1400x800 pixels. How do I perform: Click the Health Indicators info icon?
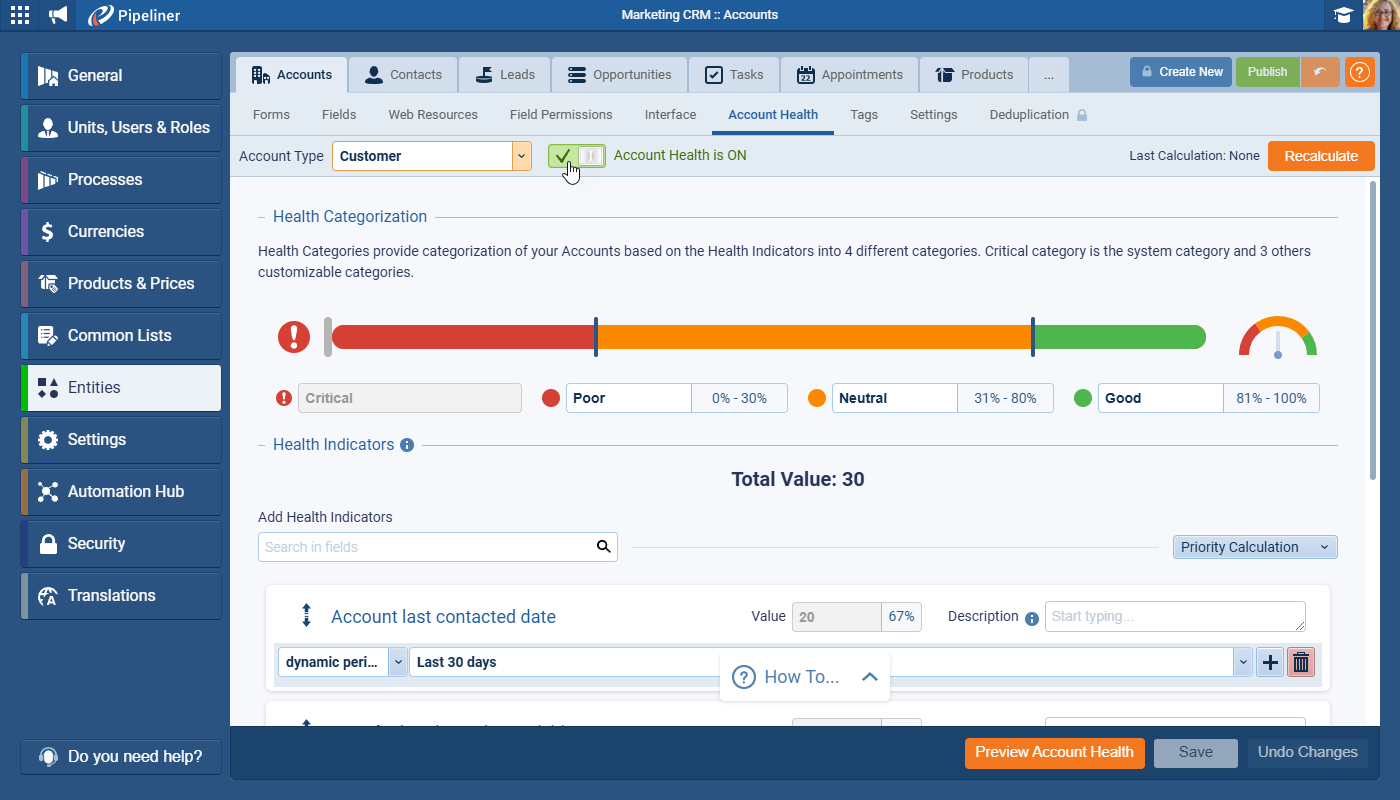pos(407,445)
